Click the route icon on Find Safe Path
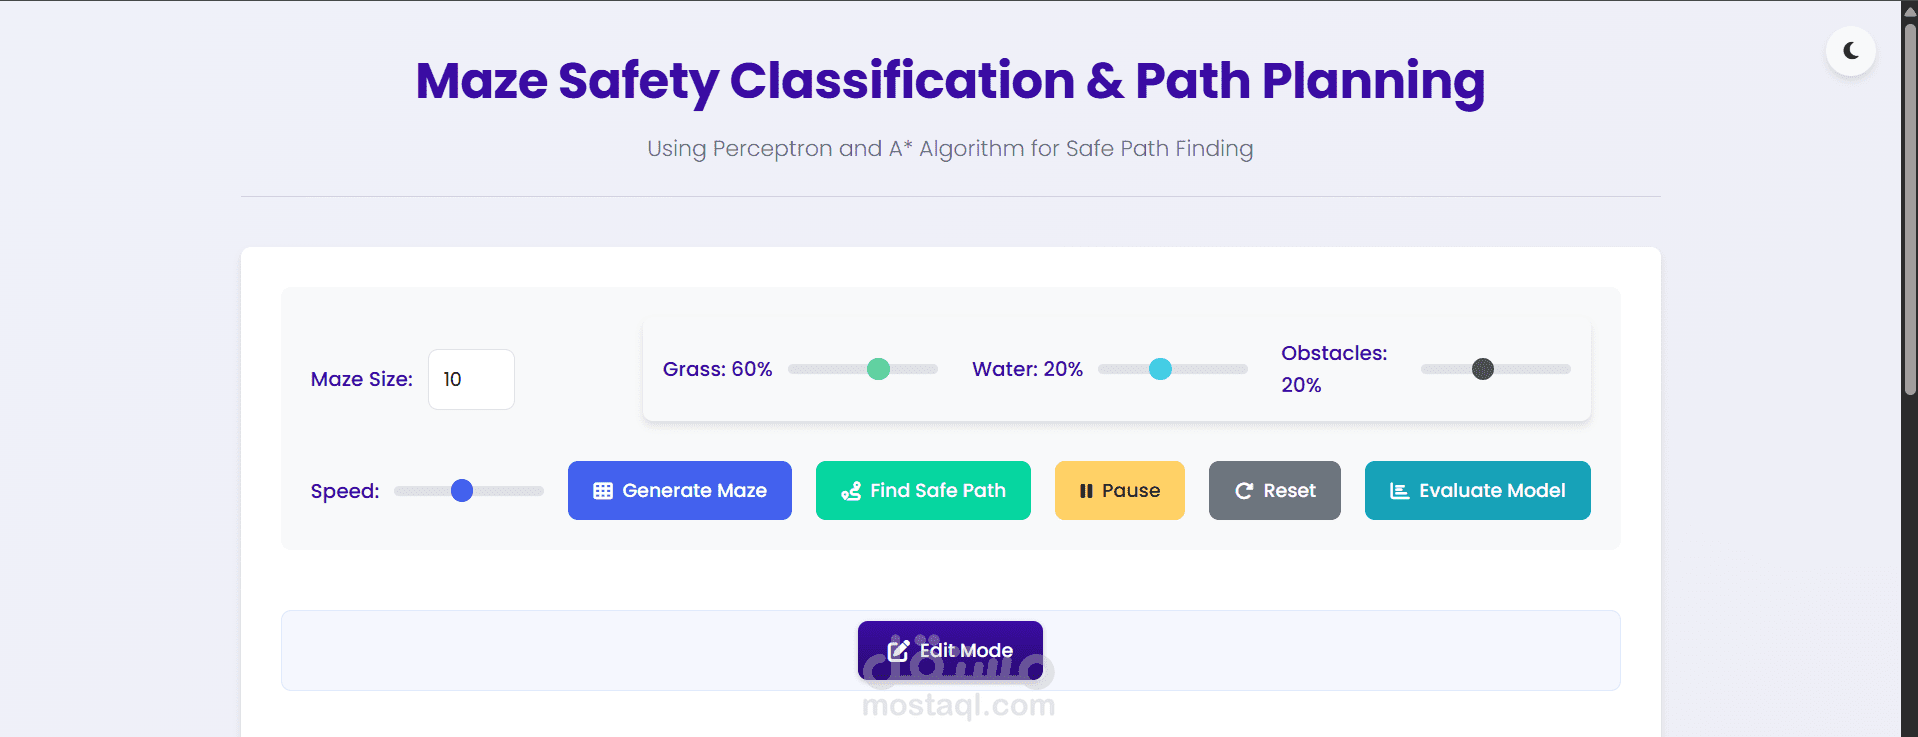Screen dimensions: 1918x737 coord(851,491)
